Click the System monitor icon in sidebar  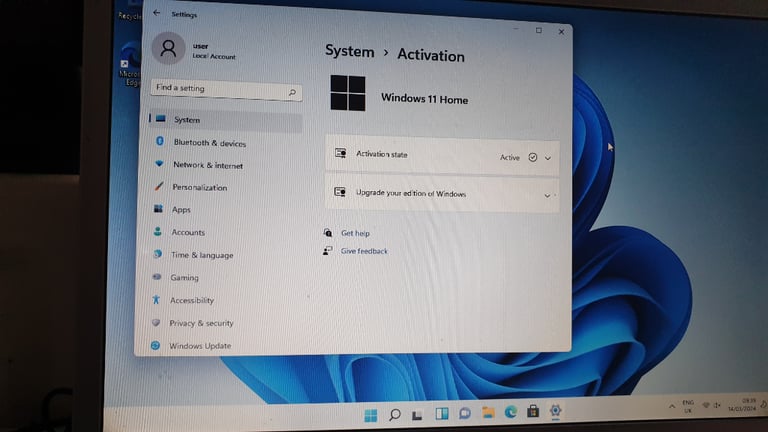(x=161, y=119)
